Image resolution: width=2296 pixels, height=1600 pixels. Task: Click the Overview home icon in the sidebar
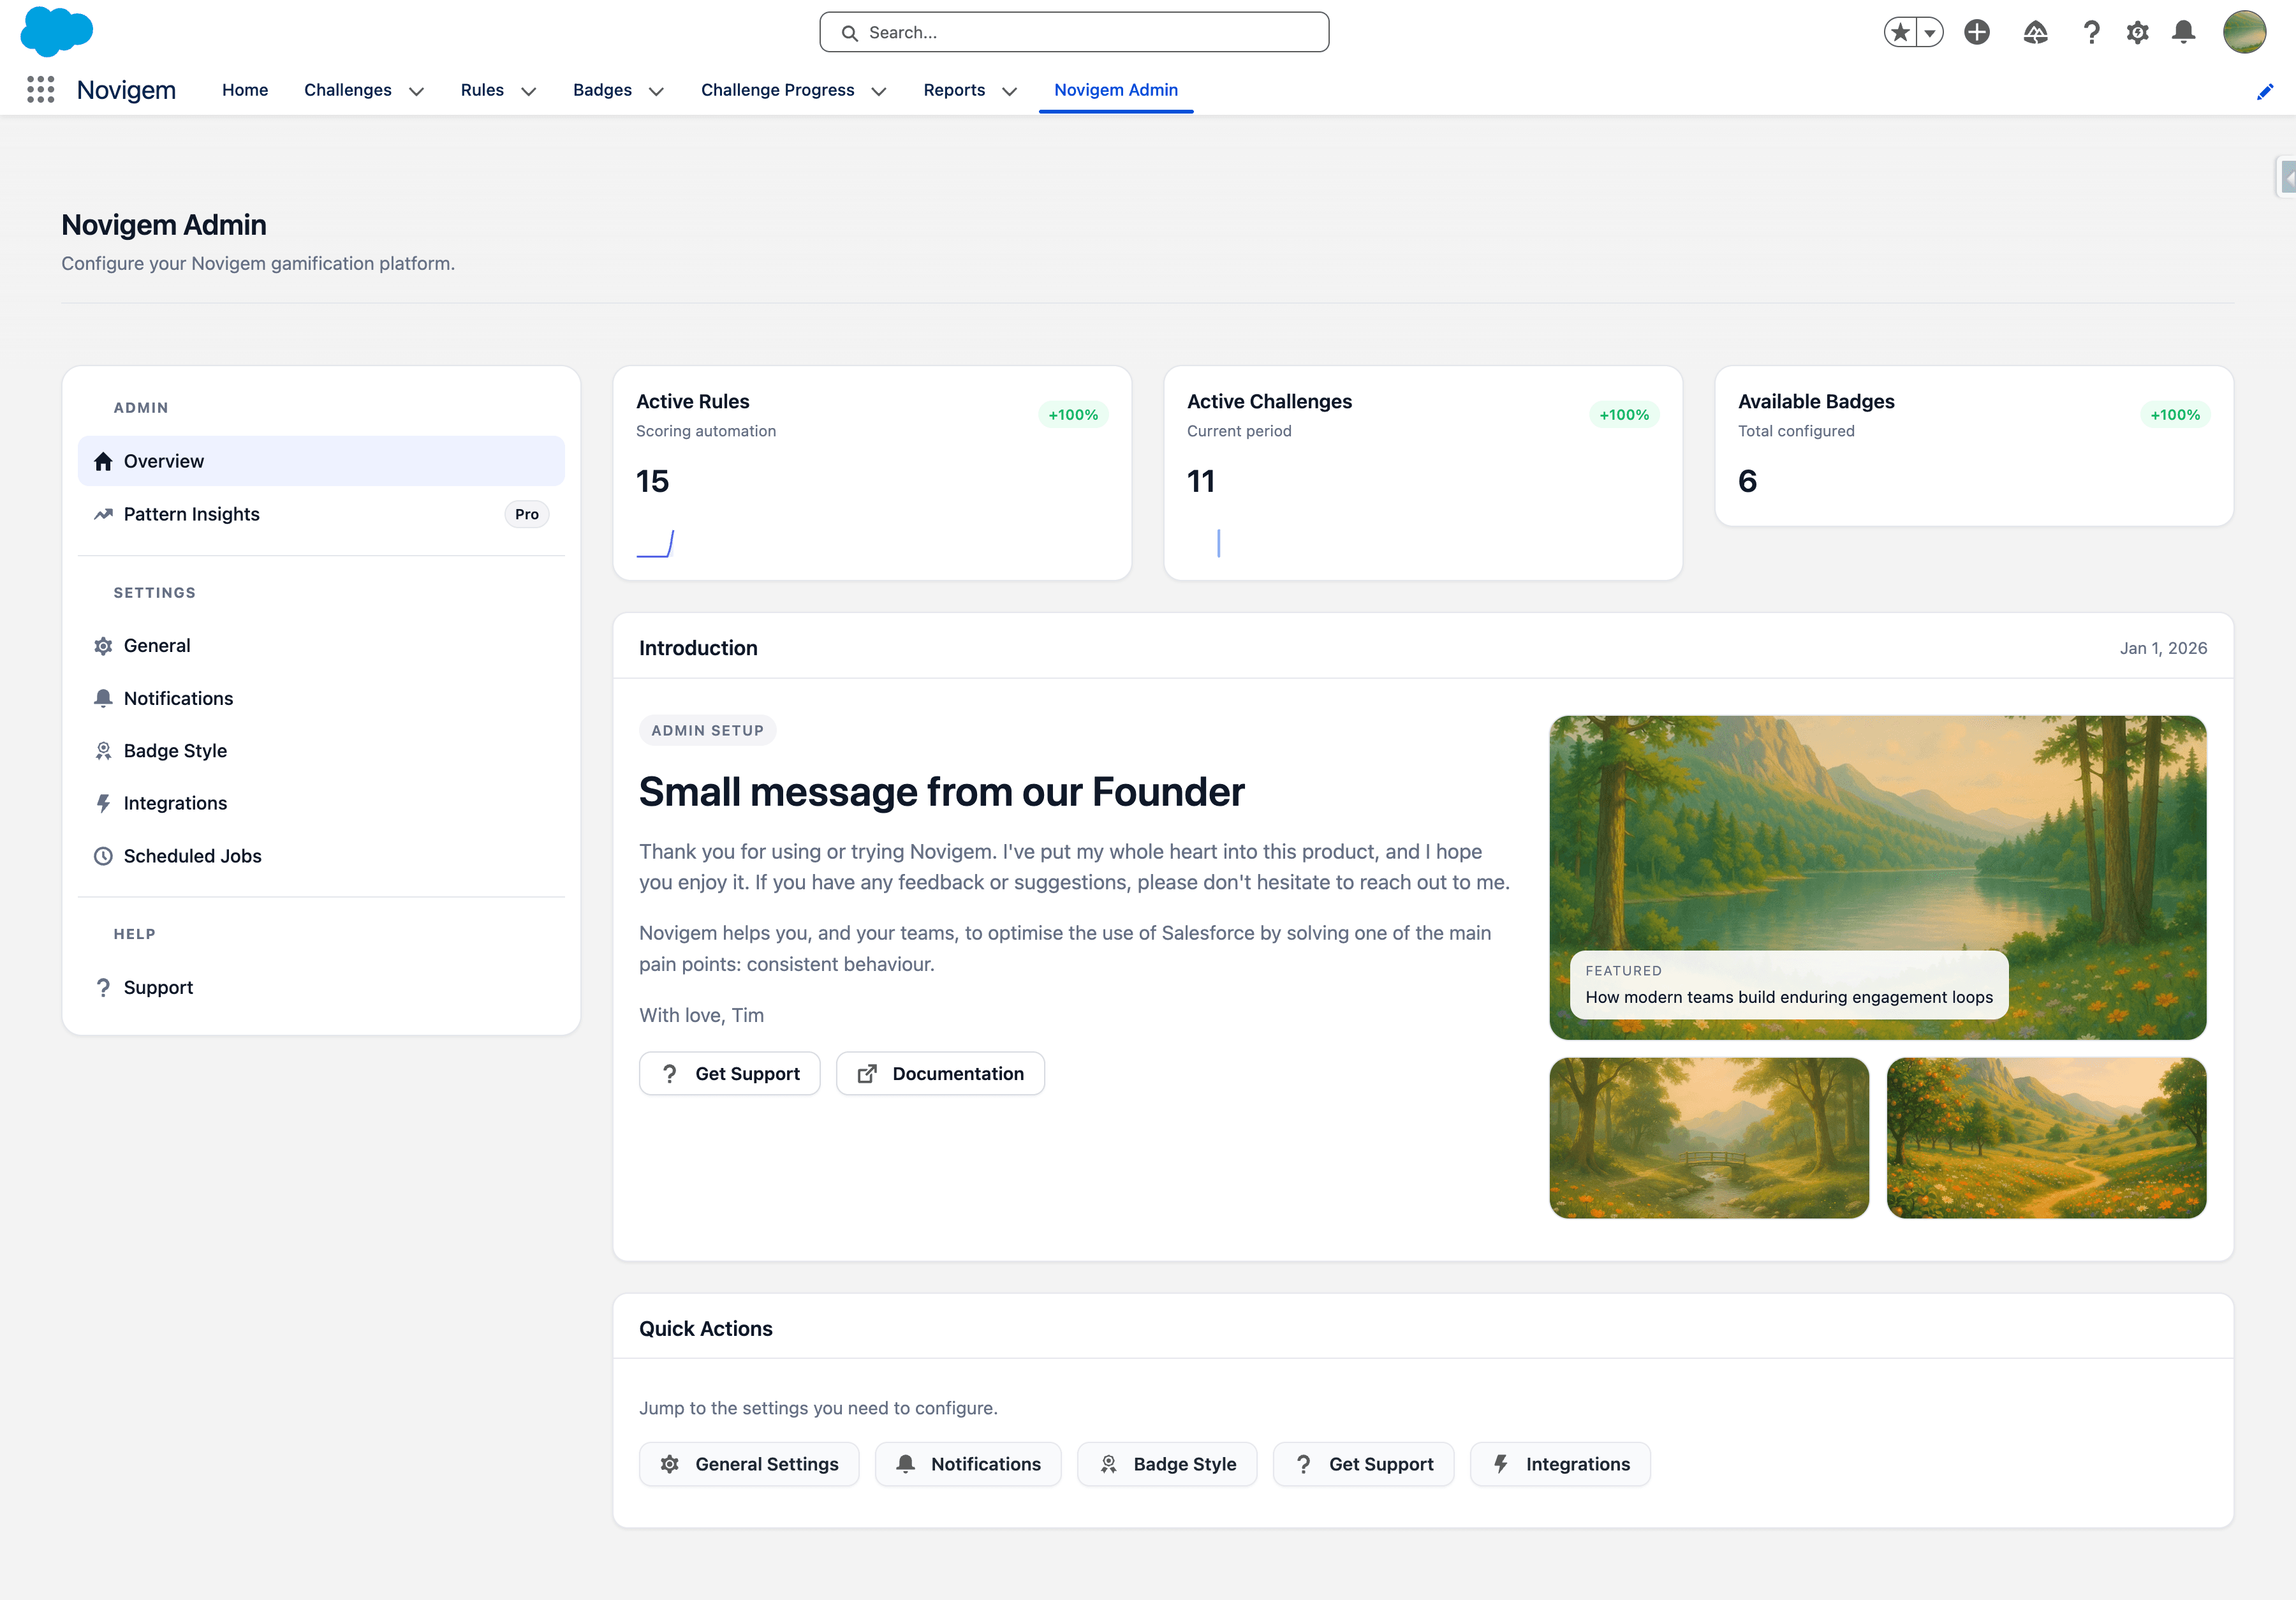tap(103, 461)
